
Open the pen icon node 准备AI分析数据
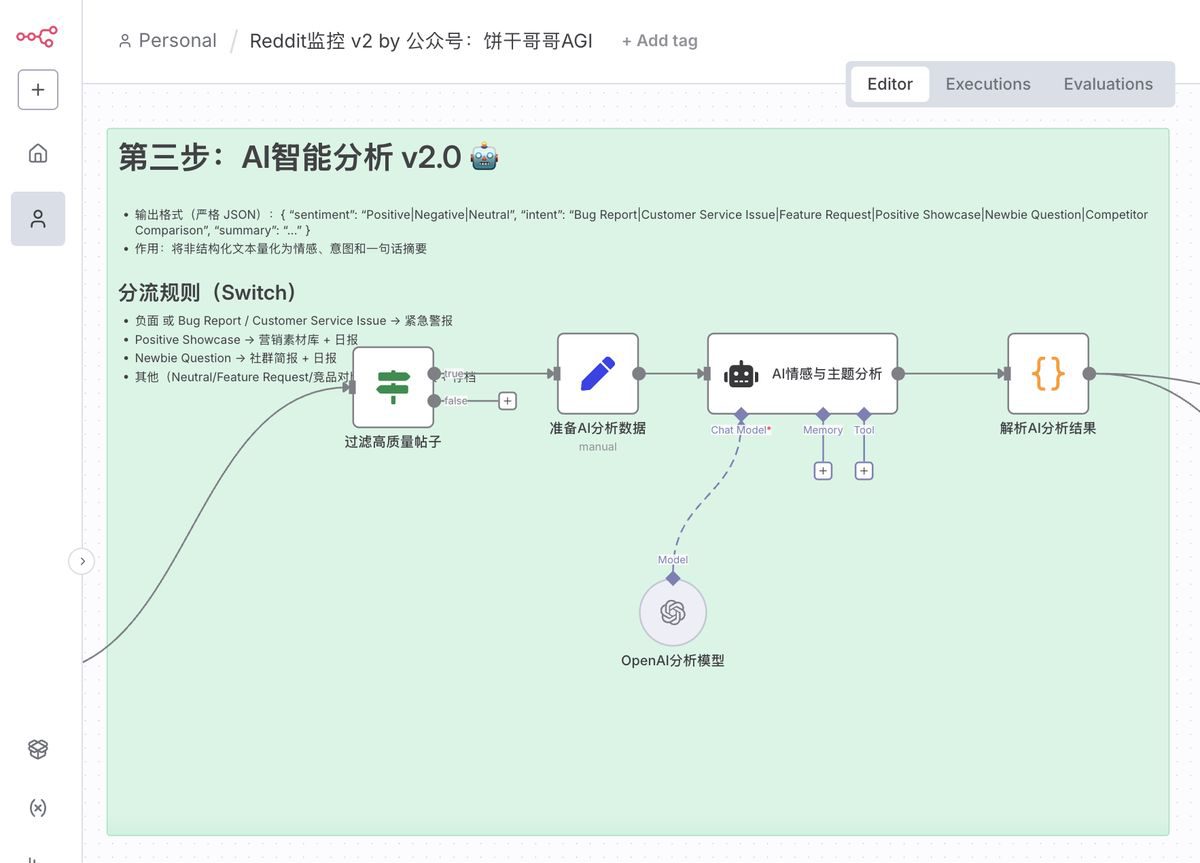coord(597,373)
